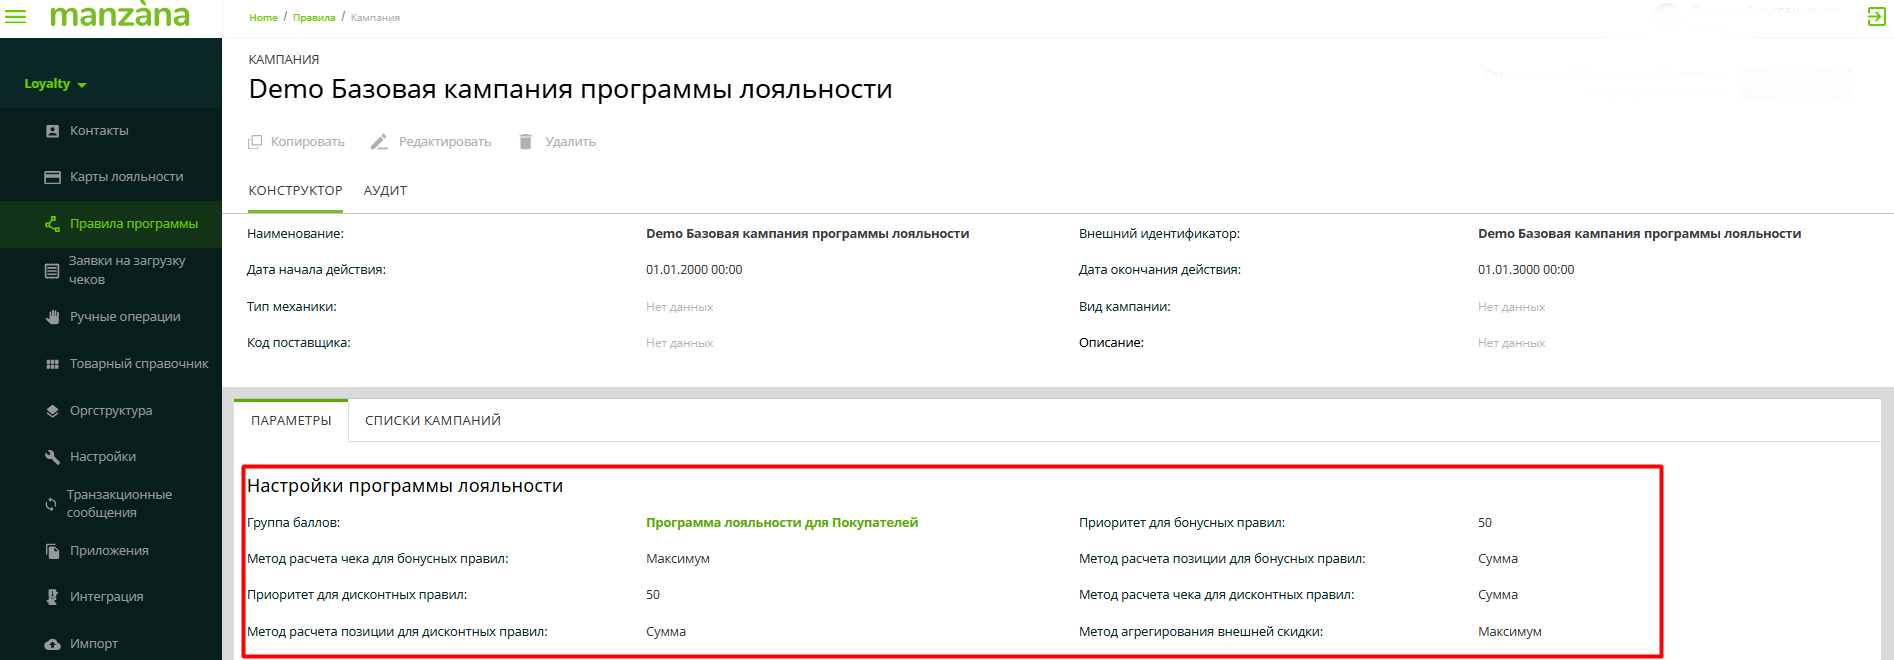Open Программа лояльности для Покупателей link

point(781,523)
